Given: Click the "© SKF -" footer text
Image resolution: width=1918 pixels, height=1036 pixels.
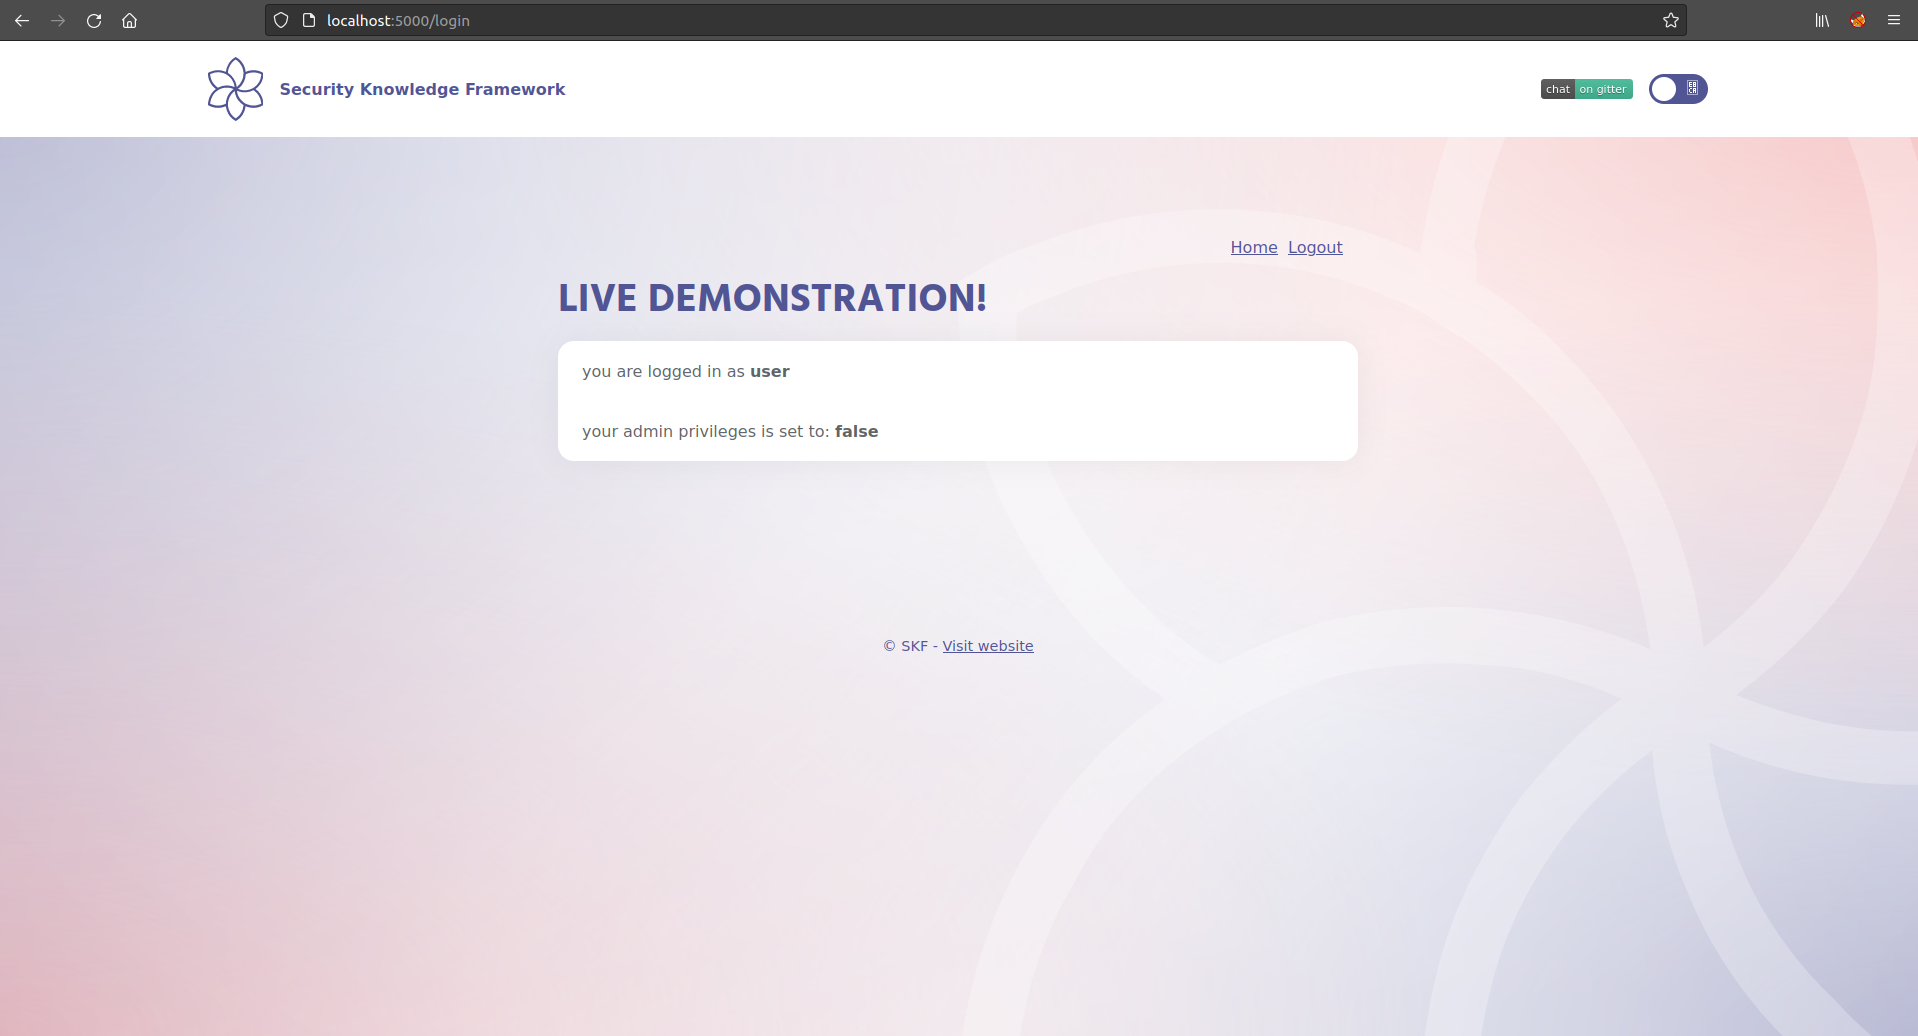Looking at the screenshot, I should (910, 646).
